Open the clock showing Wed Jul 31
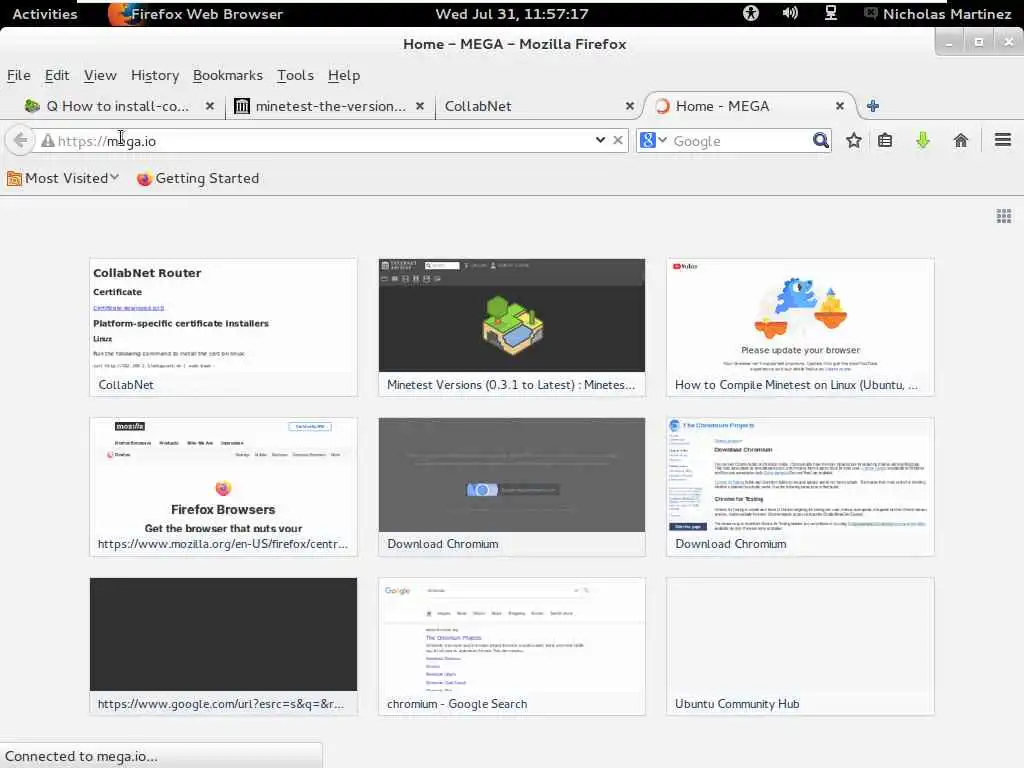 click(x=511, y=14)
